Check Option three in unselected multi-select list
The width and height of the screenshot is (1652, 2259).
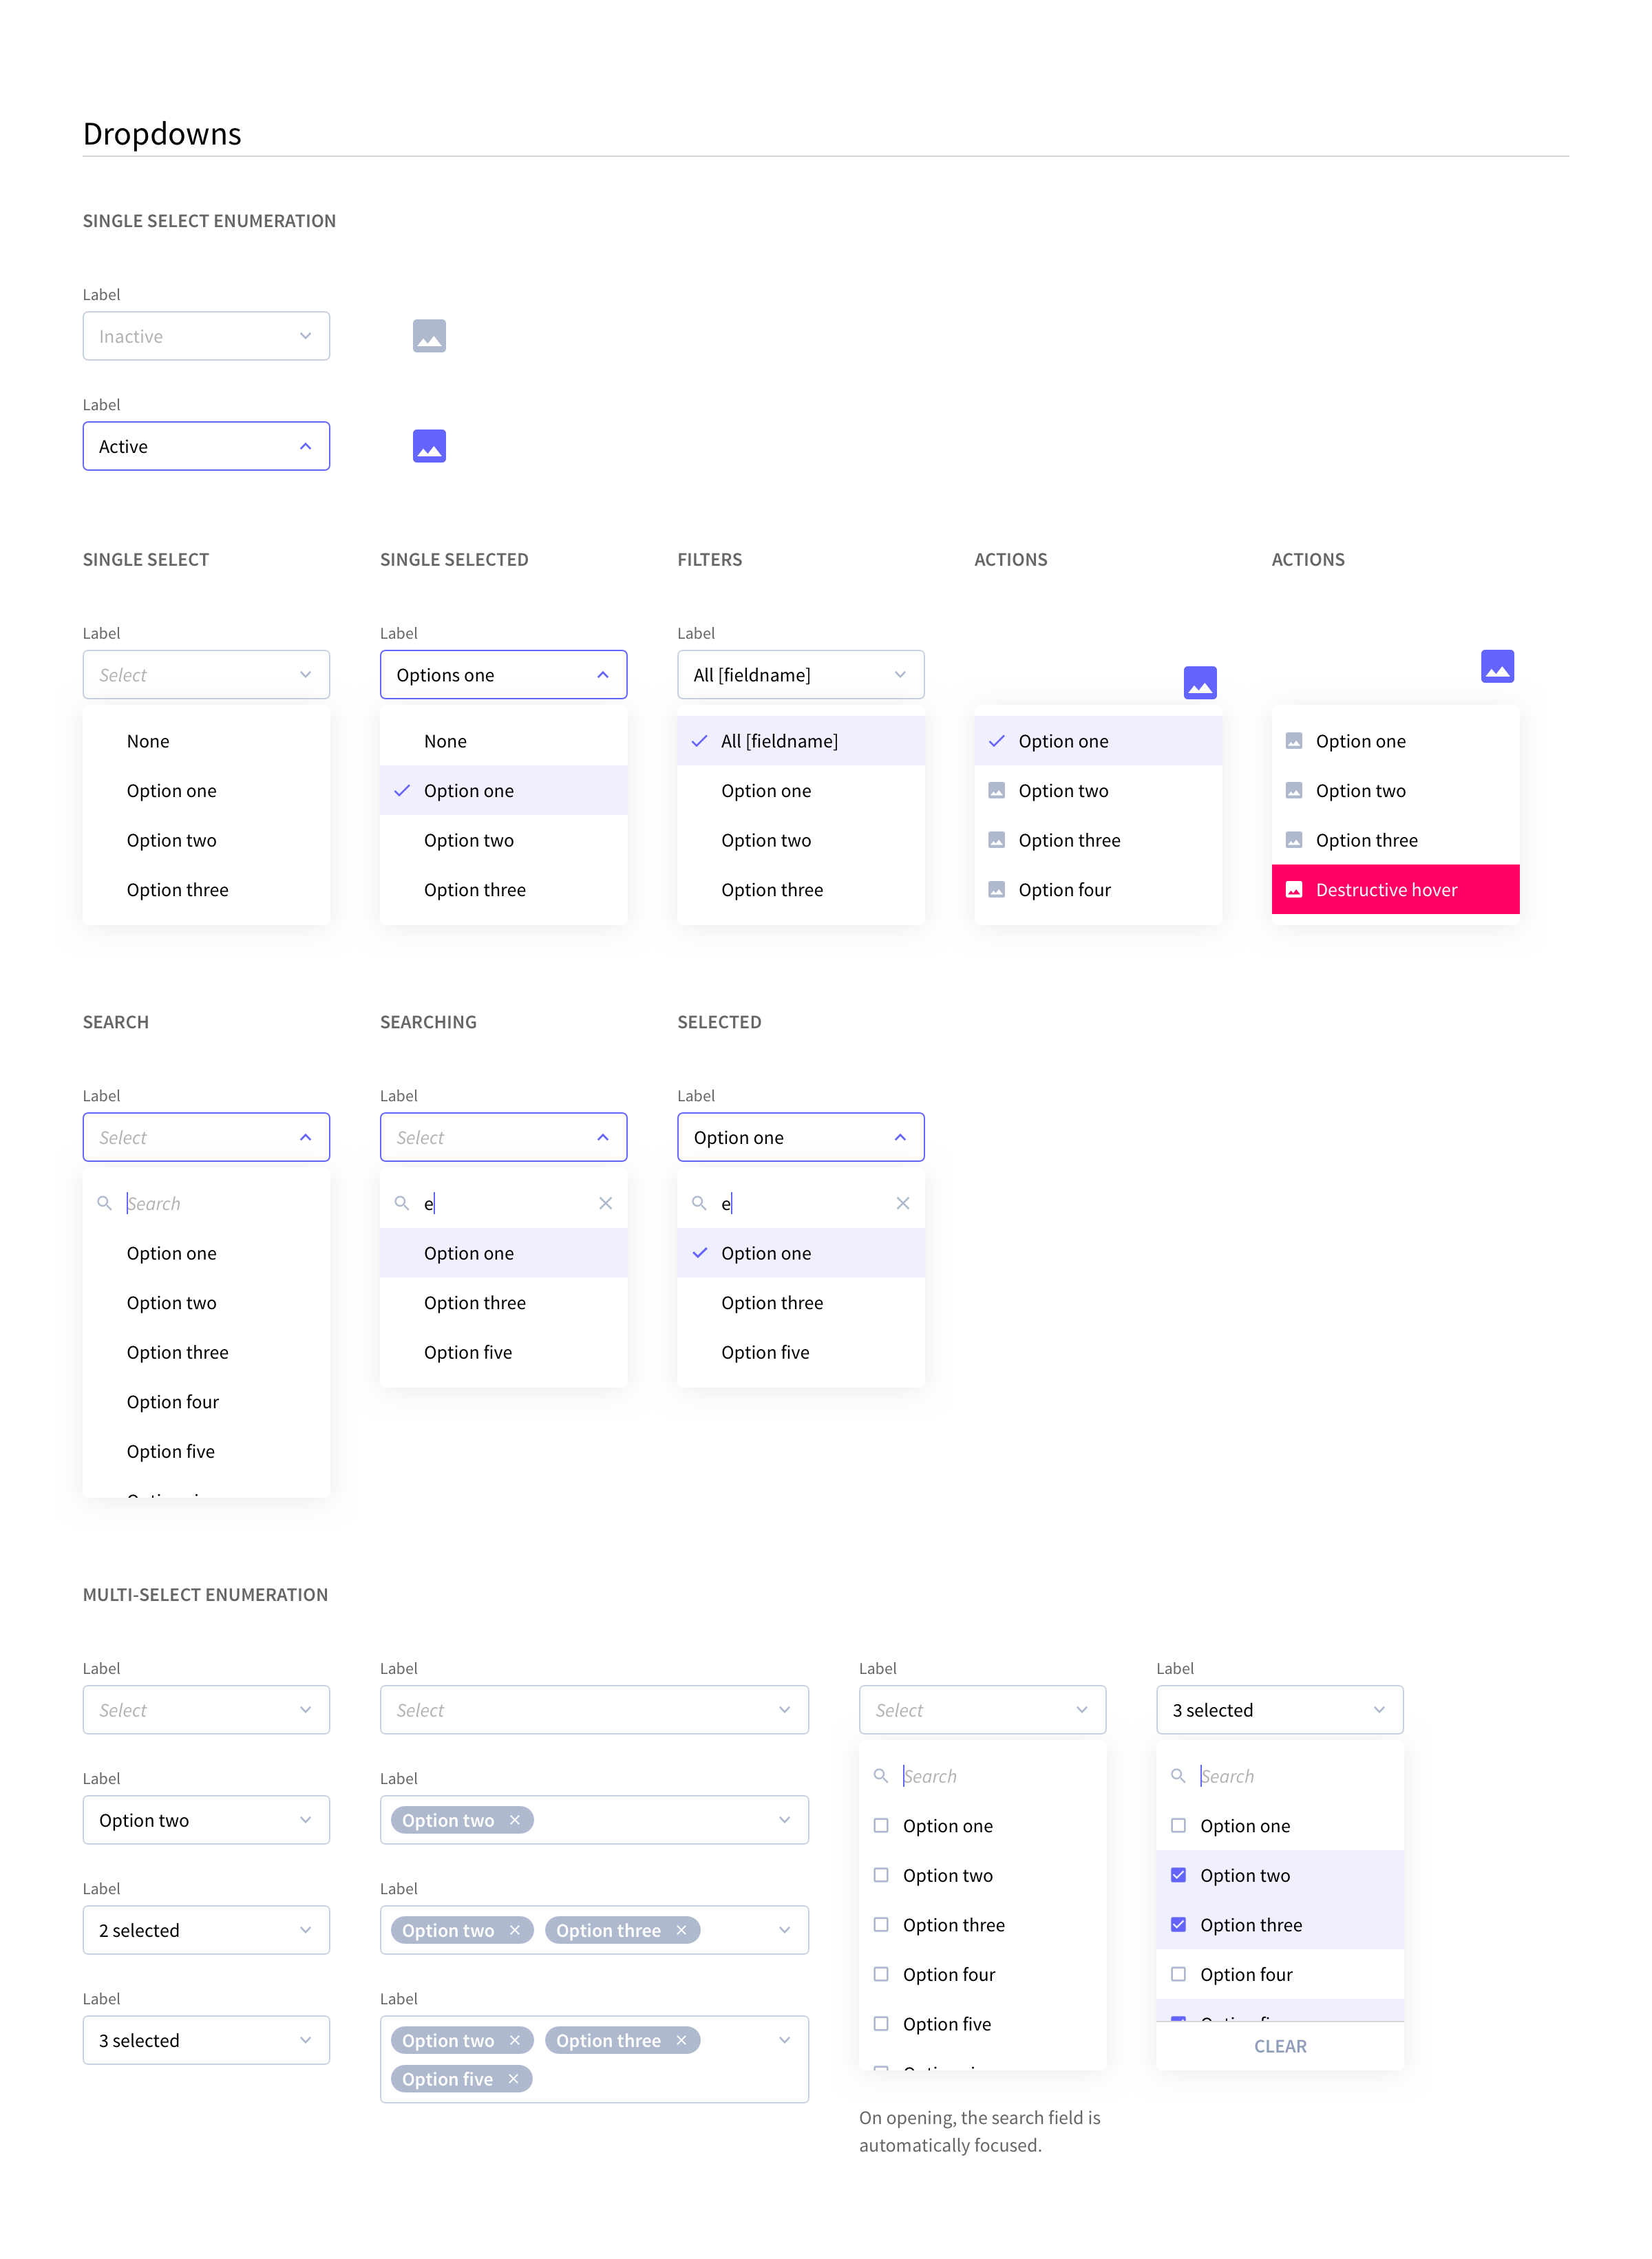(881, 1924)
